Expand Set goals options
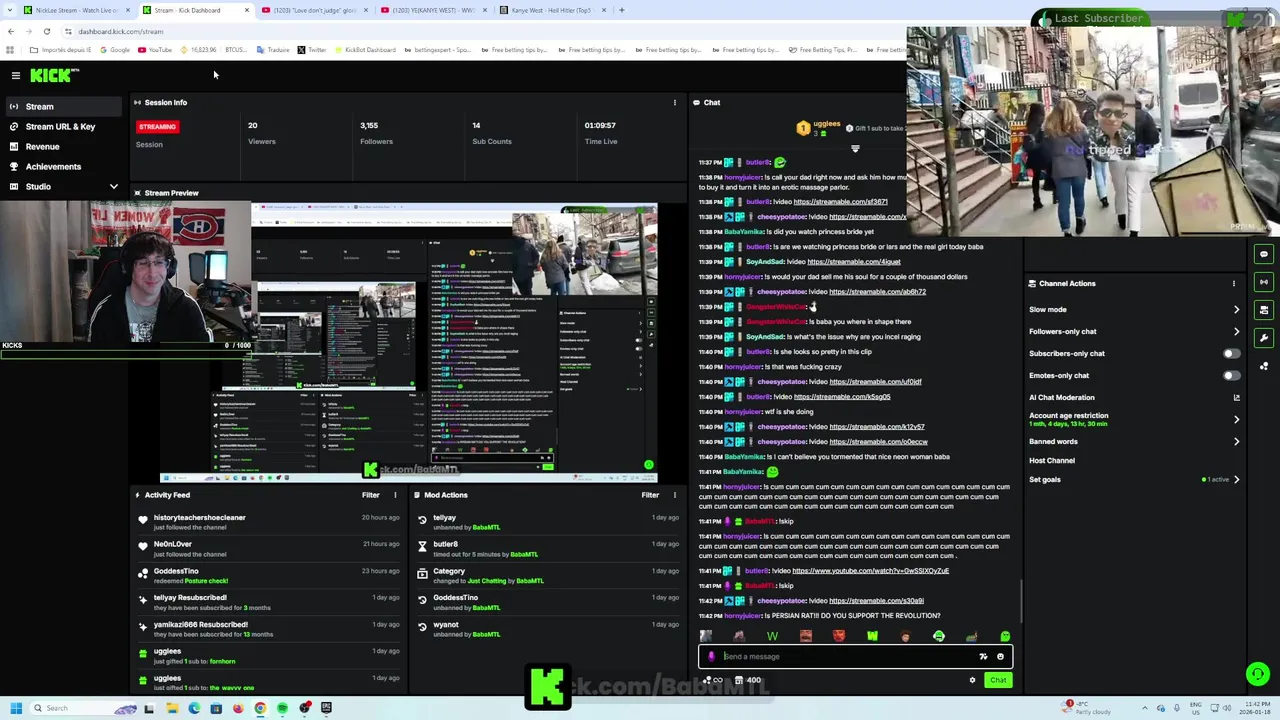Screen dimensions: 1280x720 point(1236,479)
